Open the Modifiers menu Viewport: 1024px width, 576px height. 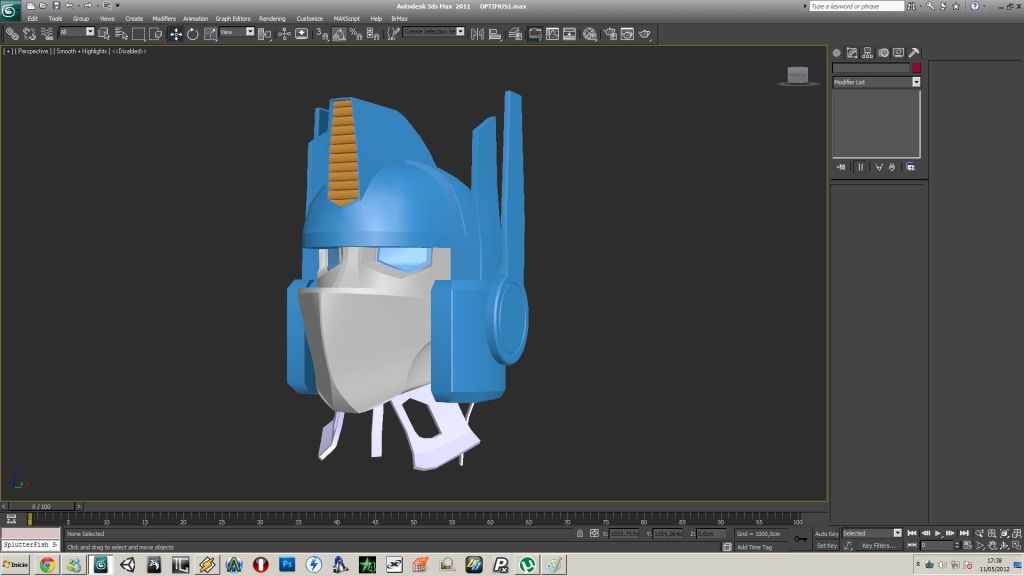coord(164,19)
